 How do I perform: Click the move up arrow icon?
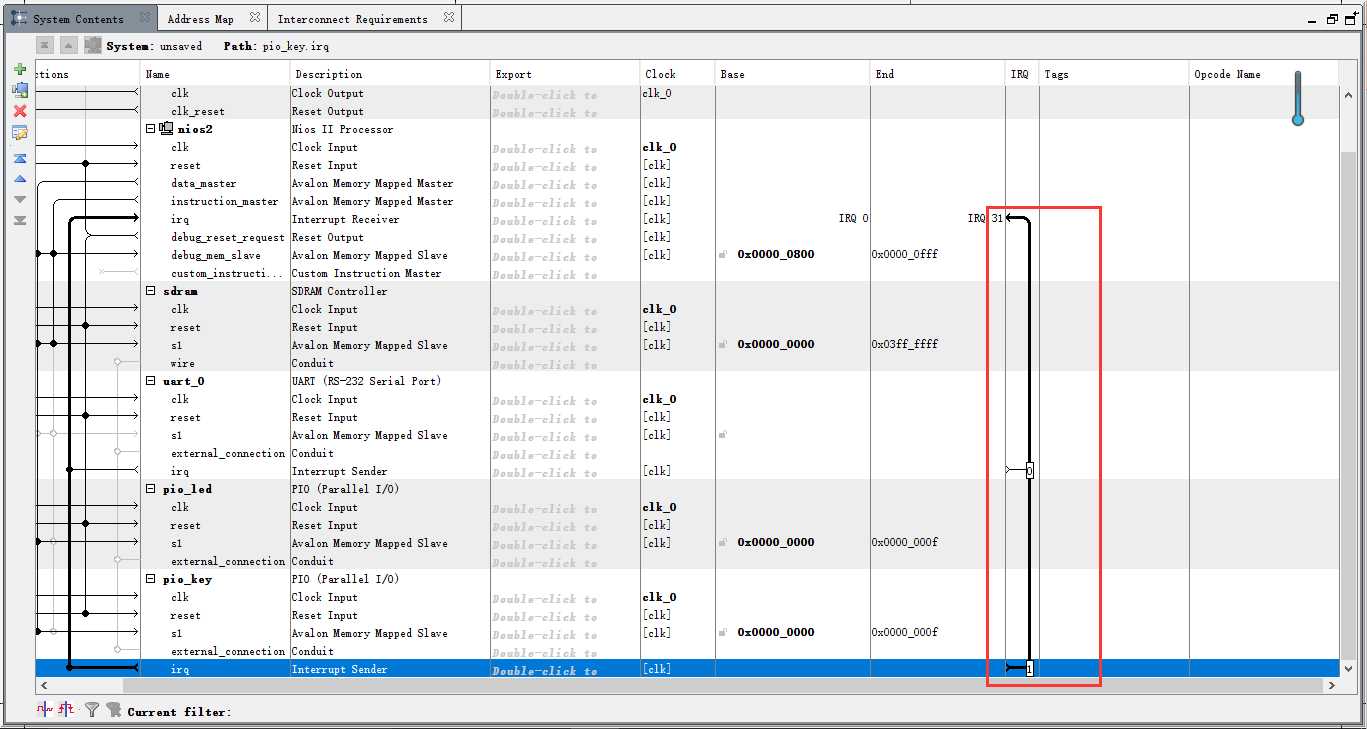tap(20, 179)
